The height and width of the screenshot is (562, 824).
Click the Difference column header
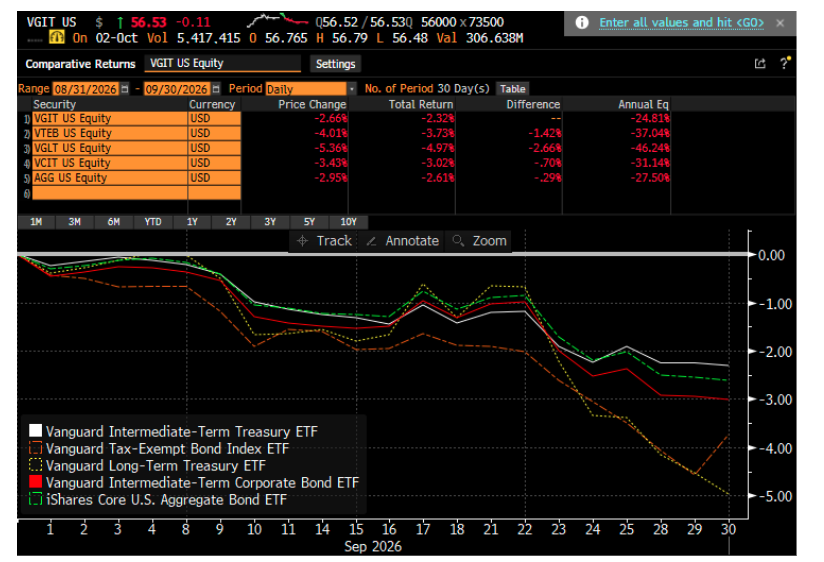pyautogui.click(x=533, y=104)
